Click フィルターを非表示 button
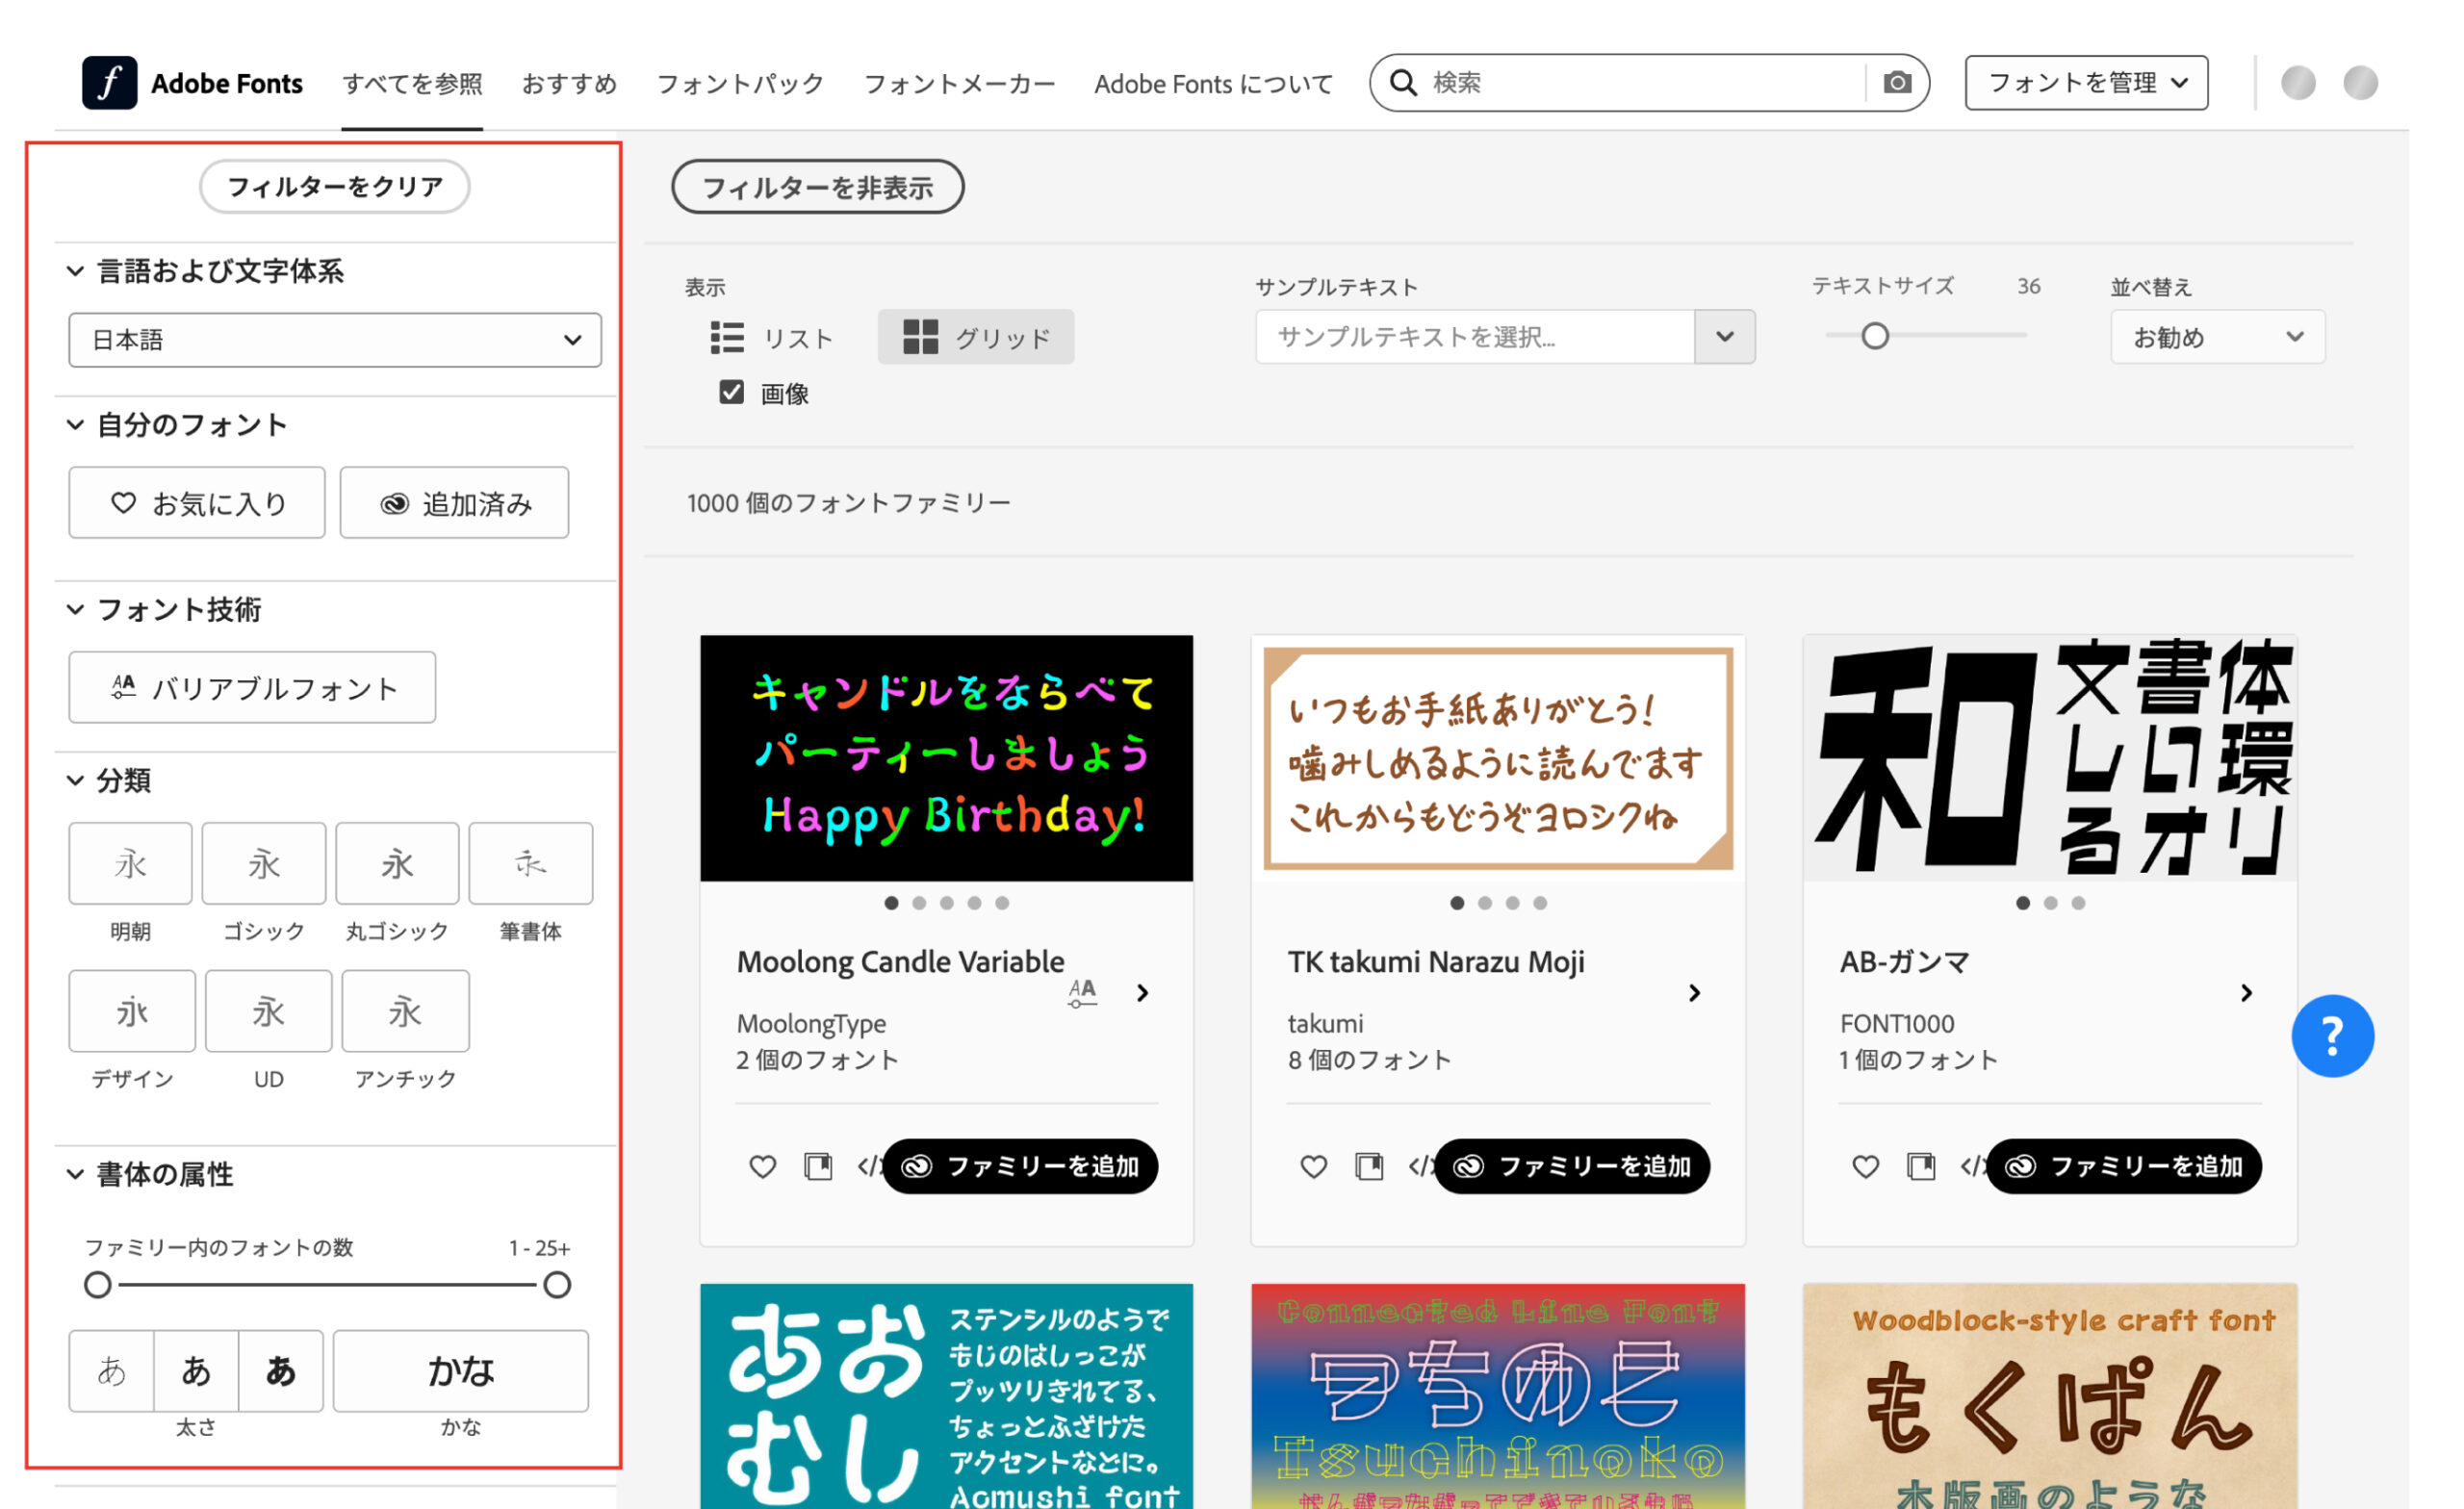Screen dimensions: 2464x1509 pyautogui.click(x=817, y=187)
